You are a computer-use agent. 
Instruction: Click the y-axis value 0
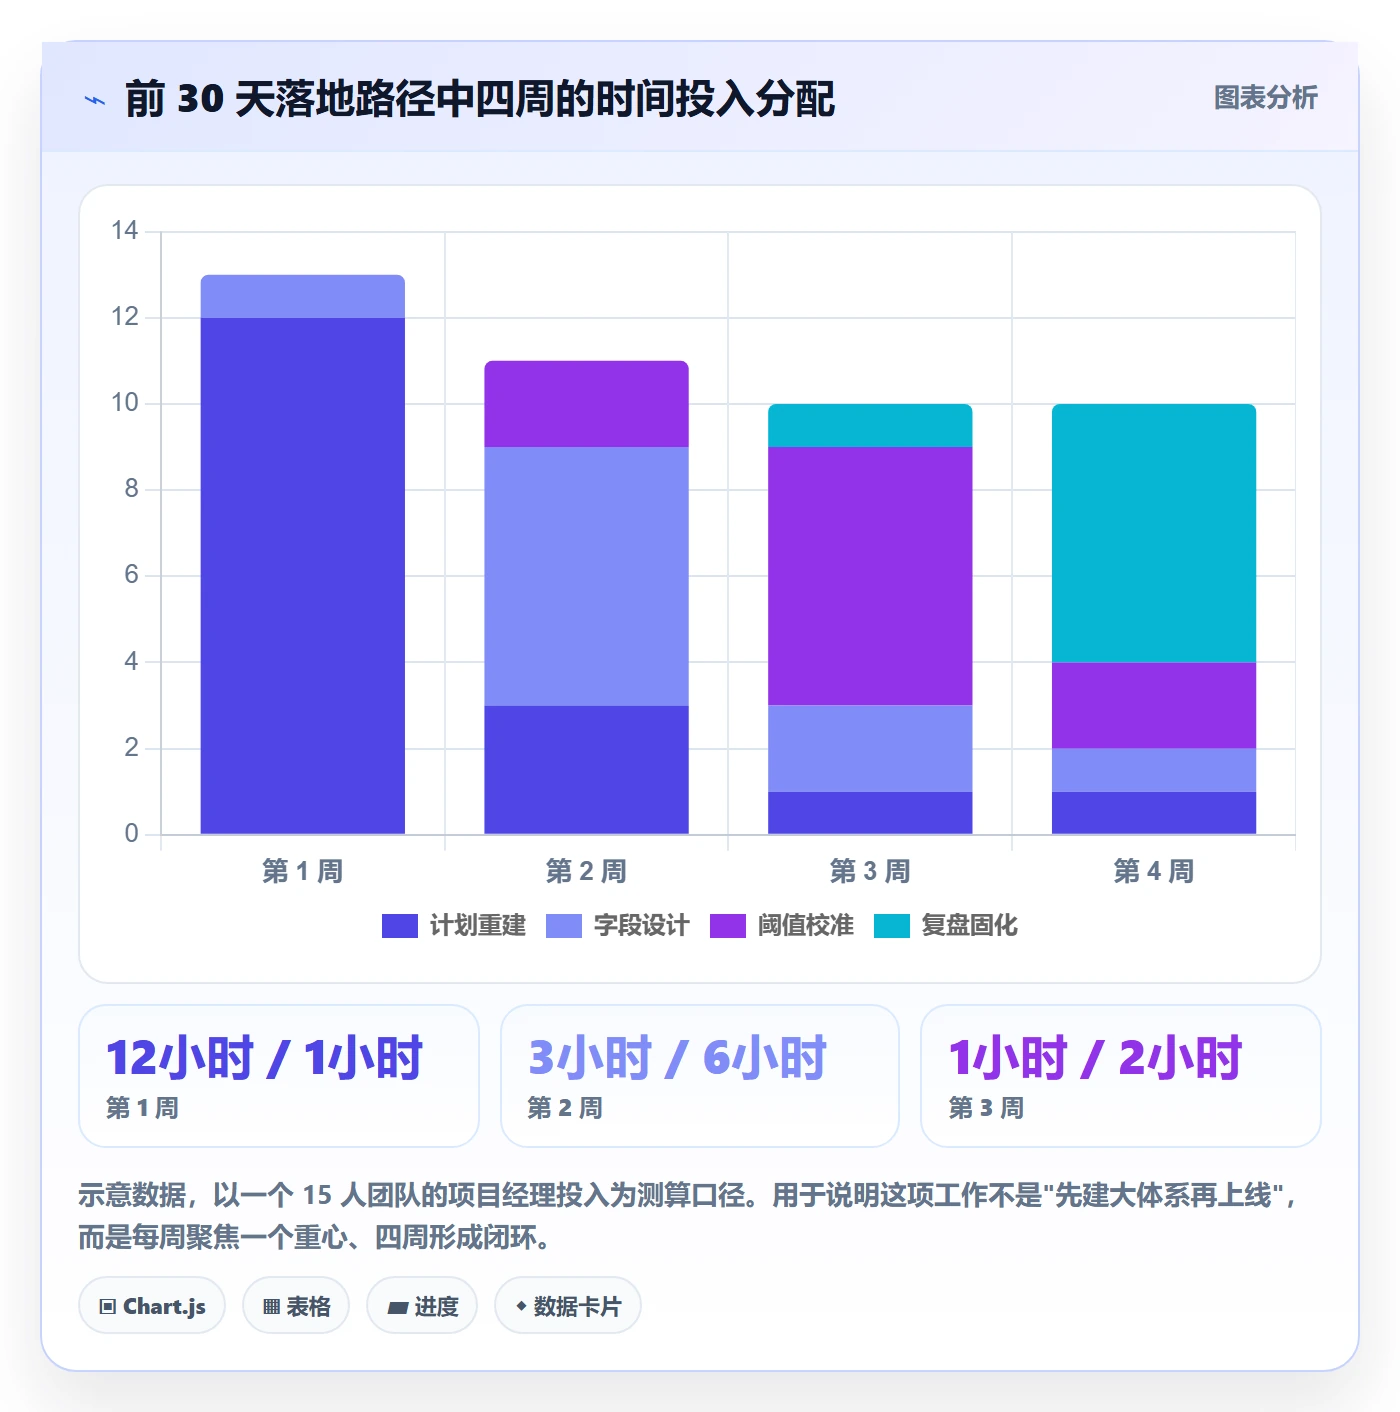(131, 834)
